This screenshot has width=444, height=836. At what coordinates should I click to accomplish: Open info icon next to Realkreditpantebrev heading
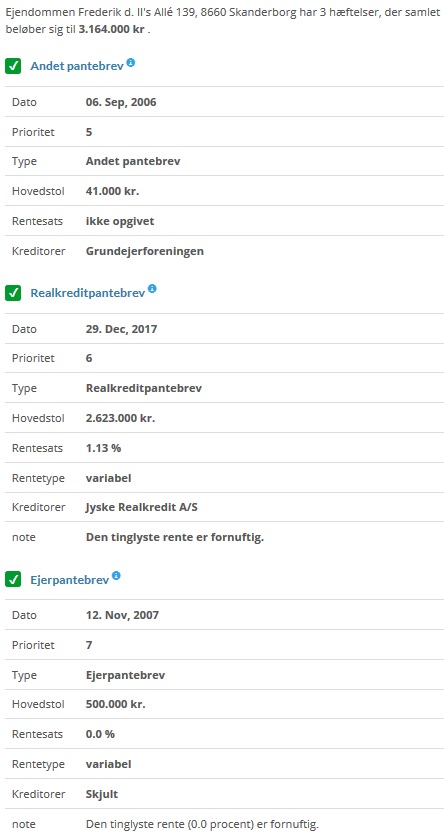[152, 289]
